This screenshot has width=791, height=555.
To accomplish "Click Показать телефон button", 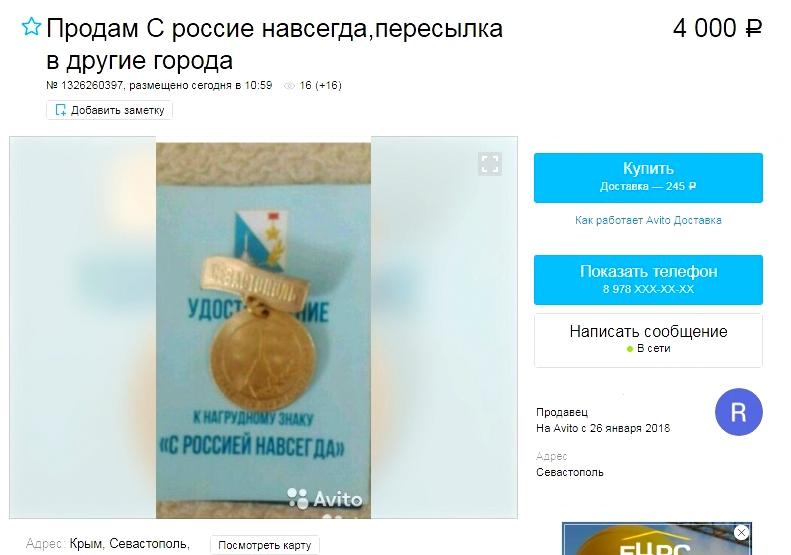I will (x=648, y=280).
